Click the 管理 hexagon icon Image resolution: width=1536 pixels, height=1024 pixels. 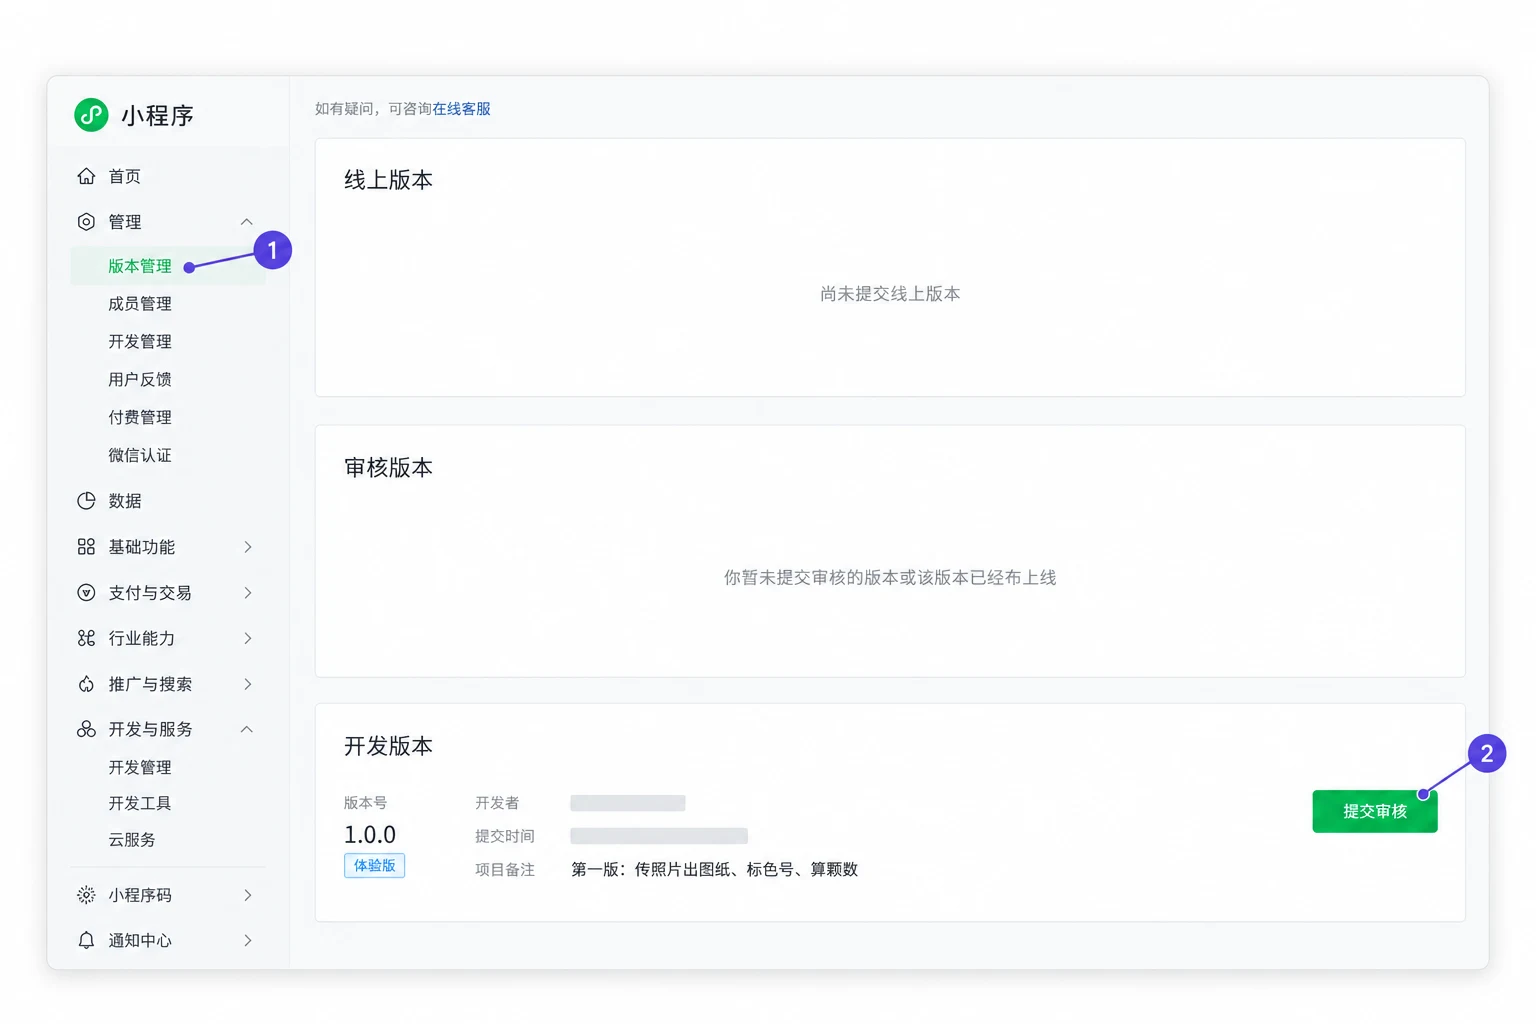click(x=86, y=222)
